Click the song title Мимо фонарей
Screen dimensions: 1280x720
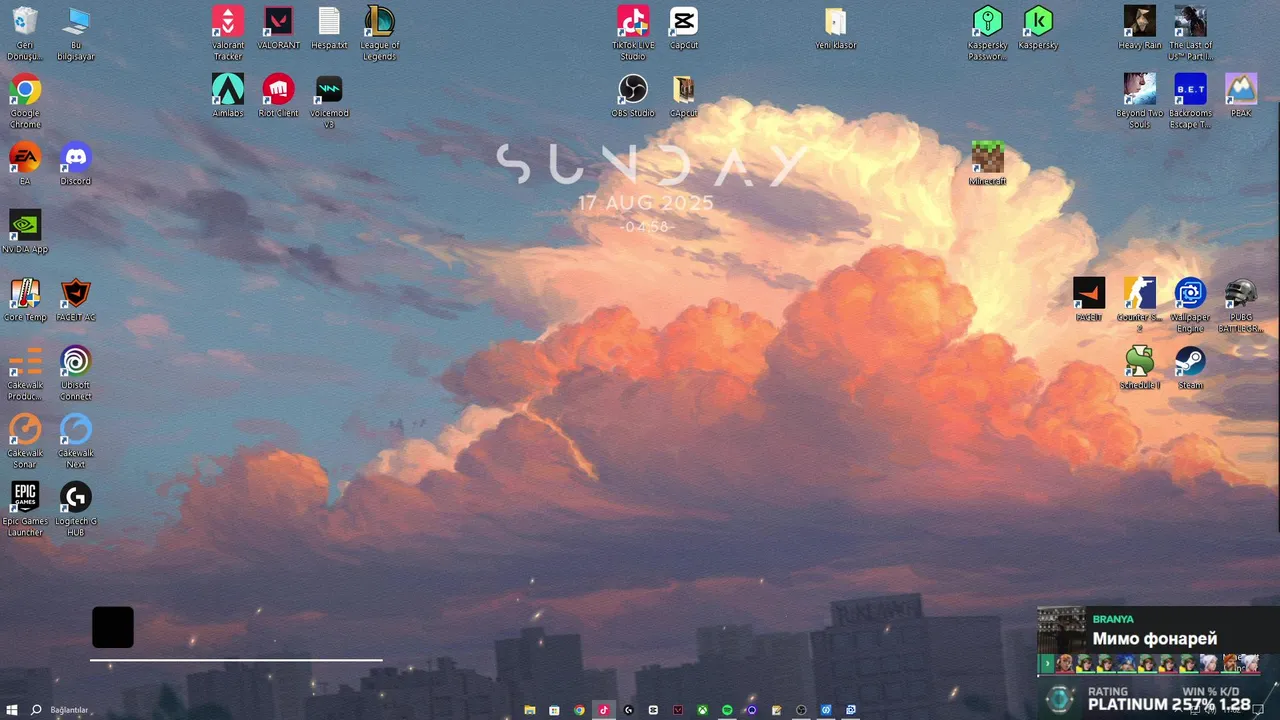pos(1155,639)
